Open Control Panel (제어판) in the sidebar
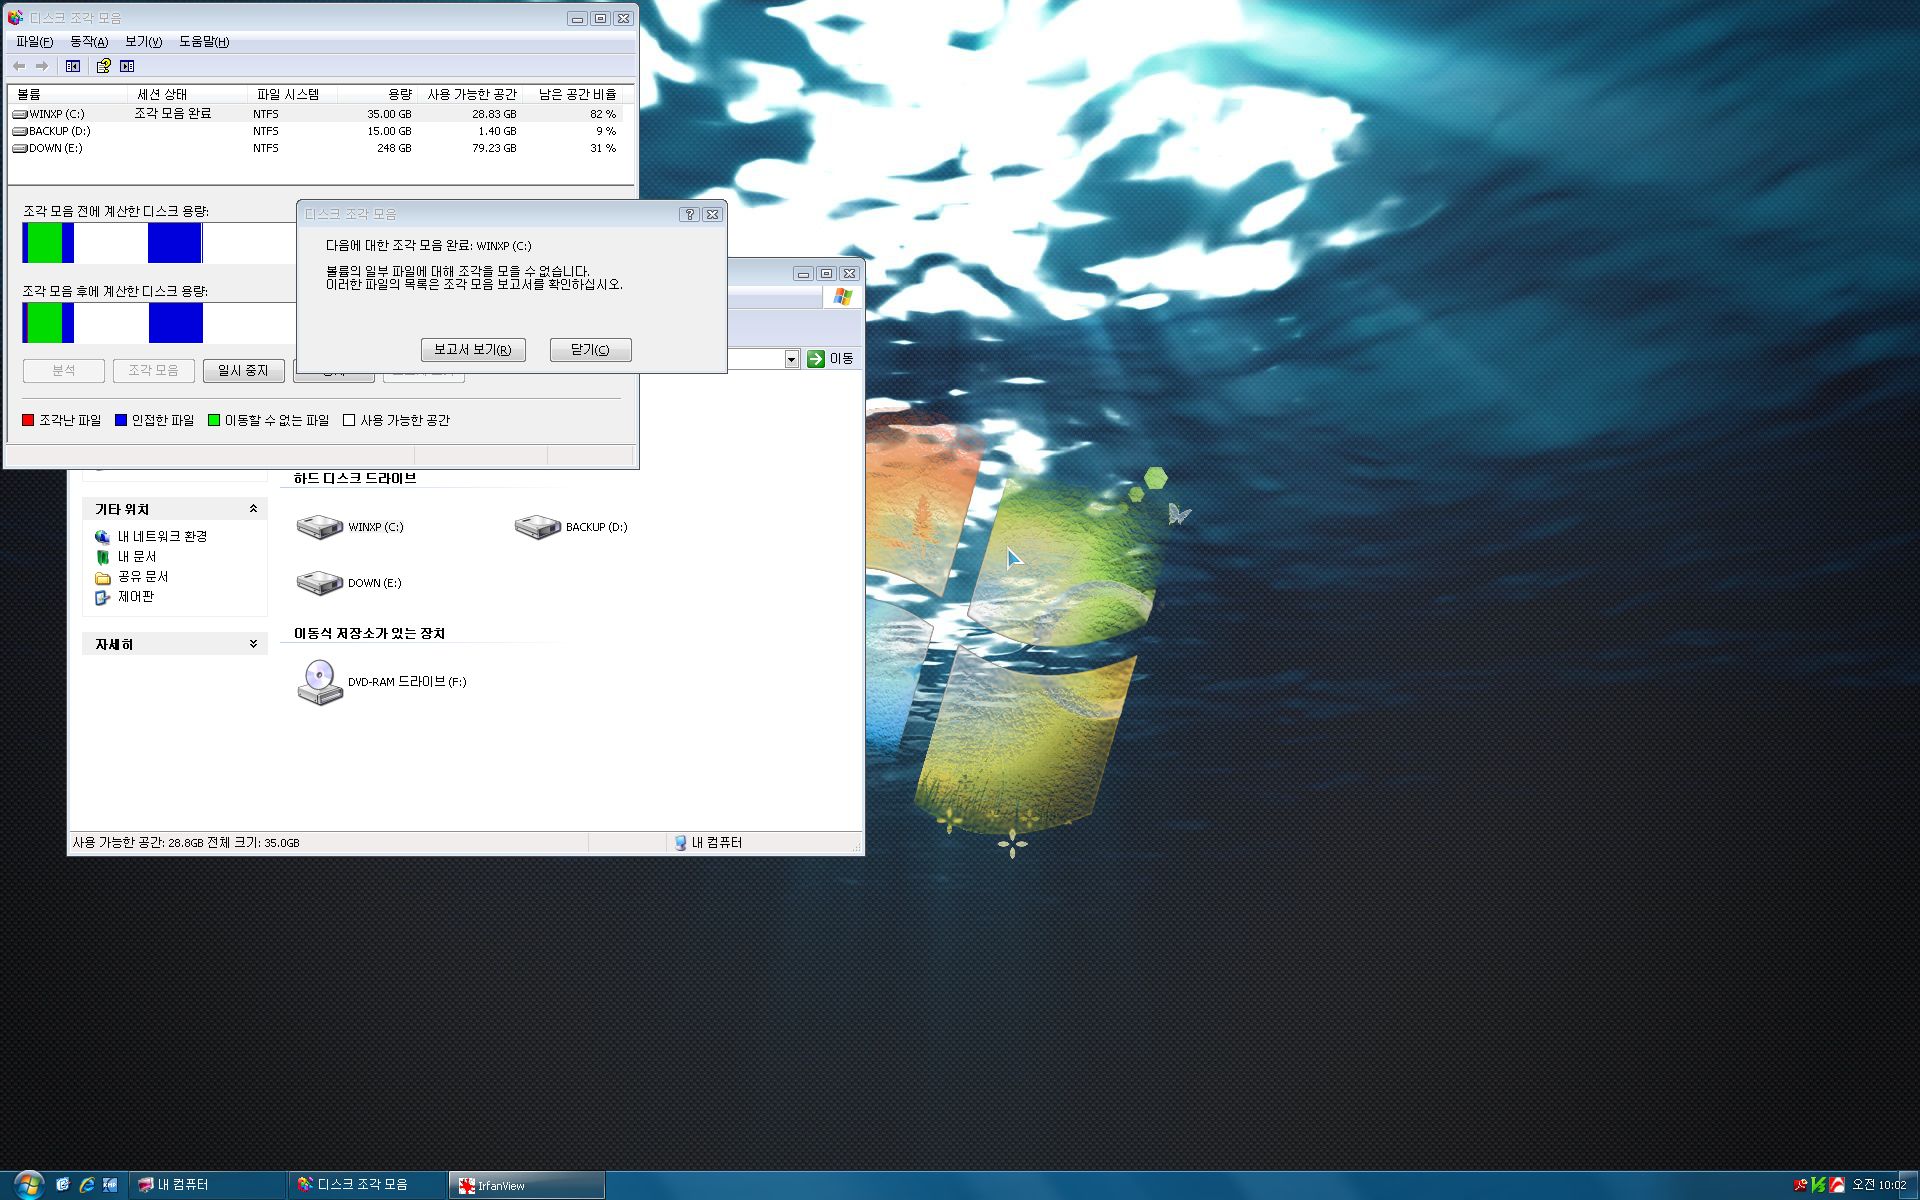Screen dimensions: 1920x1200 [x=125, y=597]
